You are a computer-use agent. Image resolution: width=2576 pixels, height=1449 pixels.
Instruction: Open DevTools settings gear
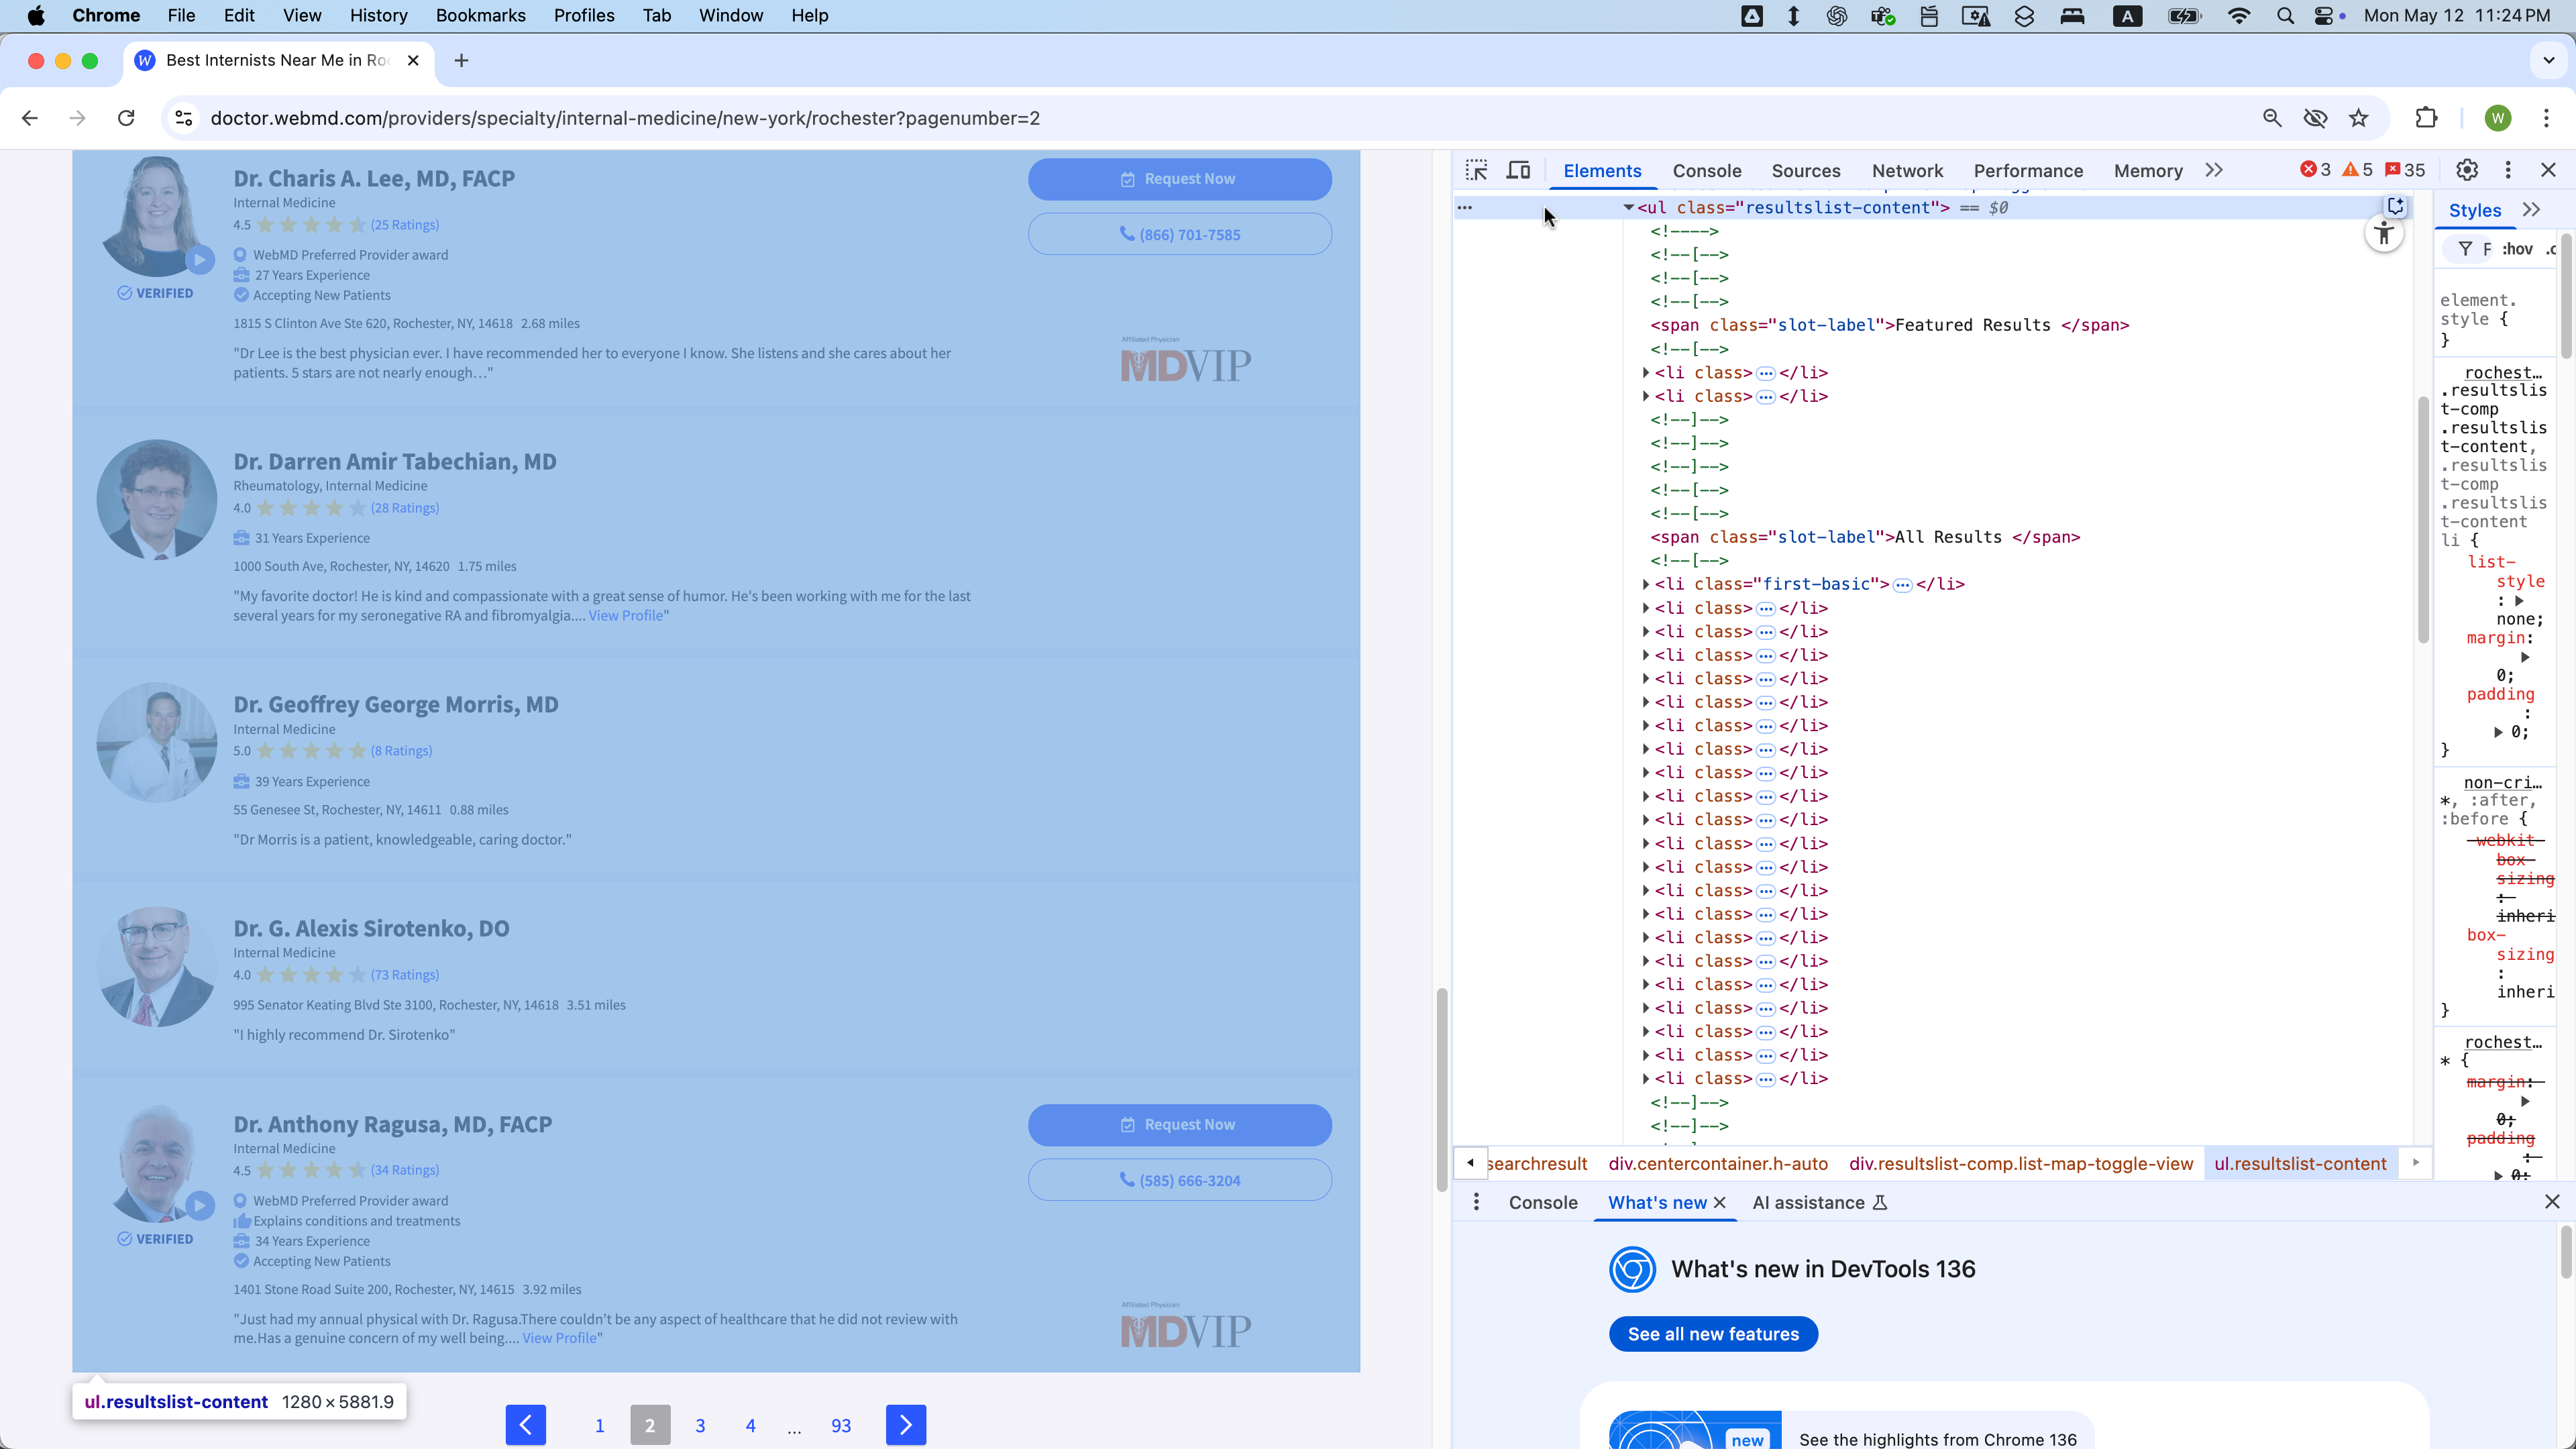point(2467,170)
